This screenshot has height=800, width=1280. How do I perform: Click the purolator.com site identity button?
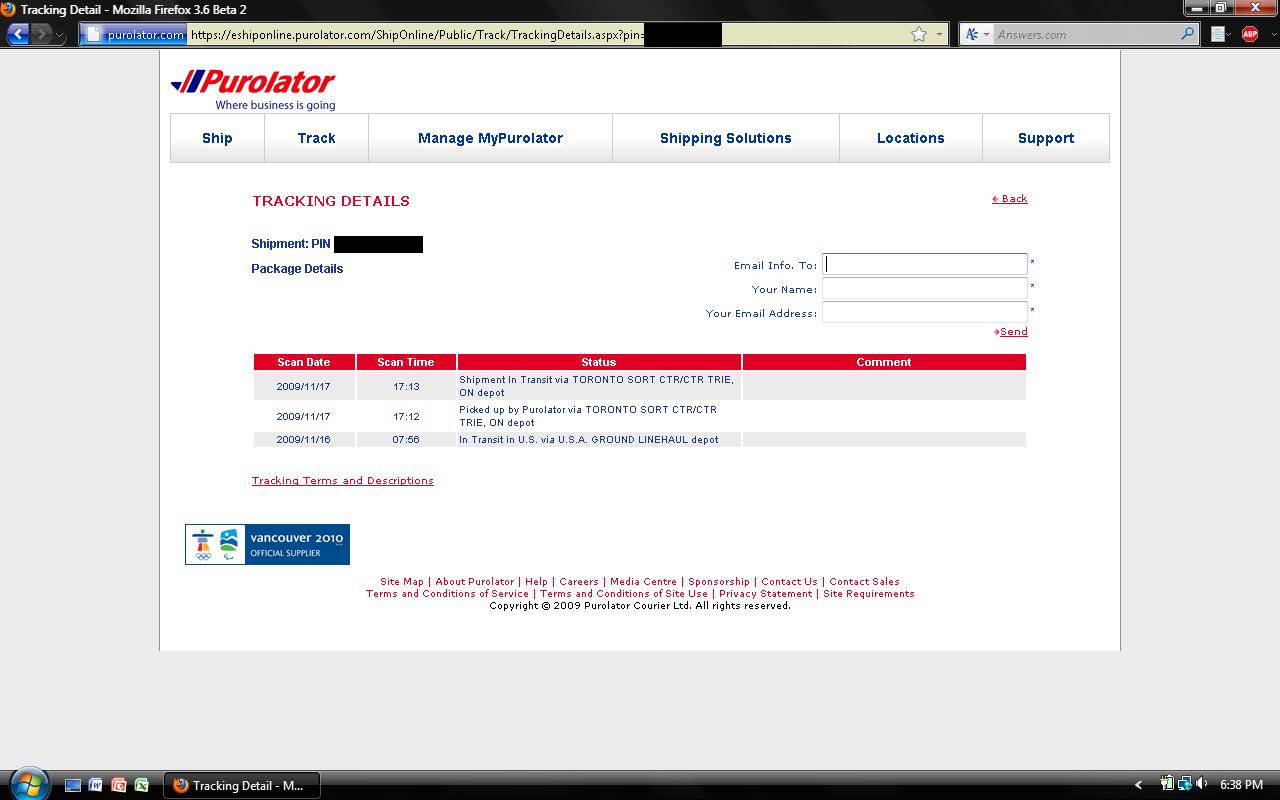(134, 34)
